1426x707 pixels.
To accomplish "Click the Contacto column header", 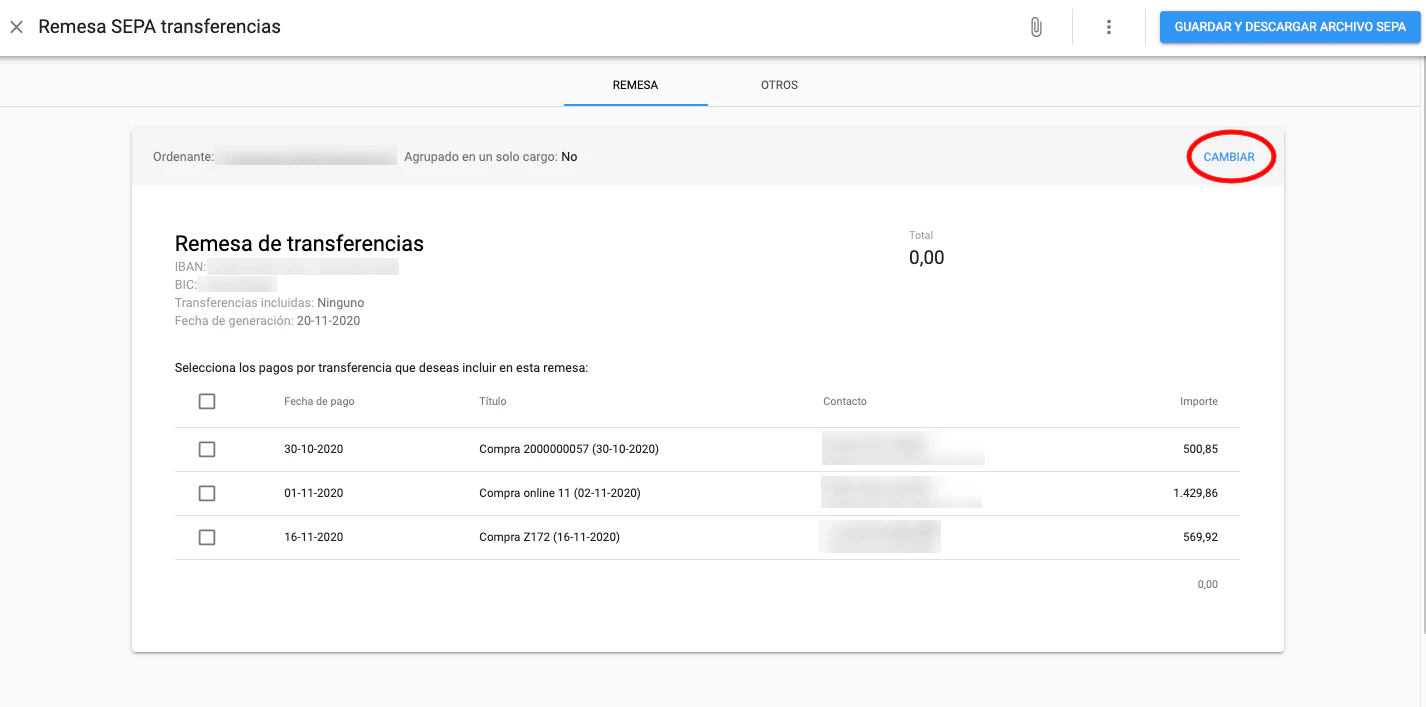I will pyautogui.click(x=844, y=401).
